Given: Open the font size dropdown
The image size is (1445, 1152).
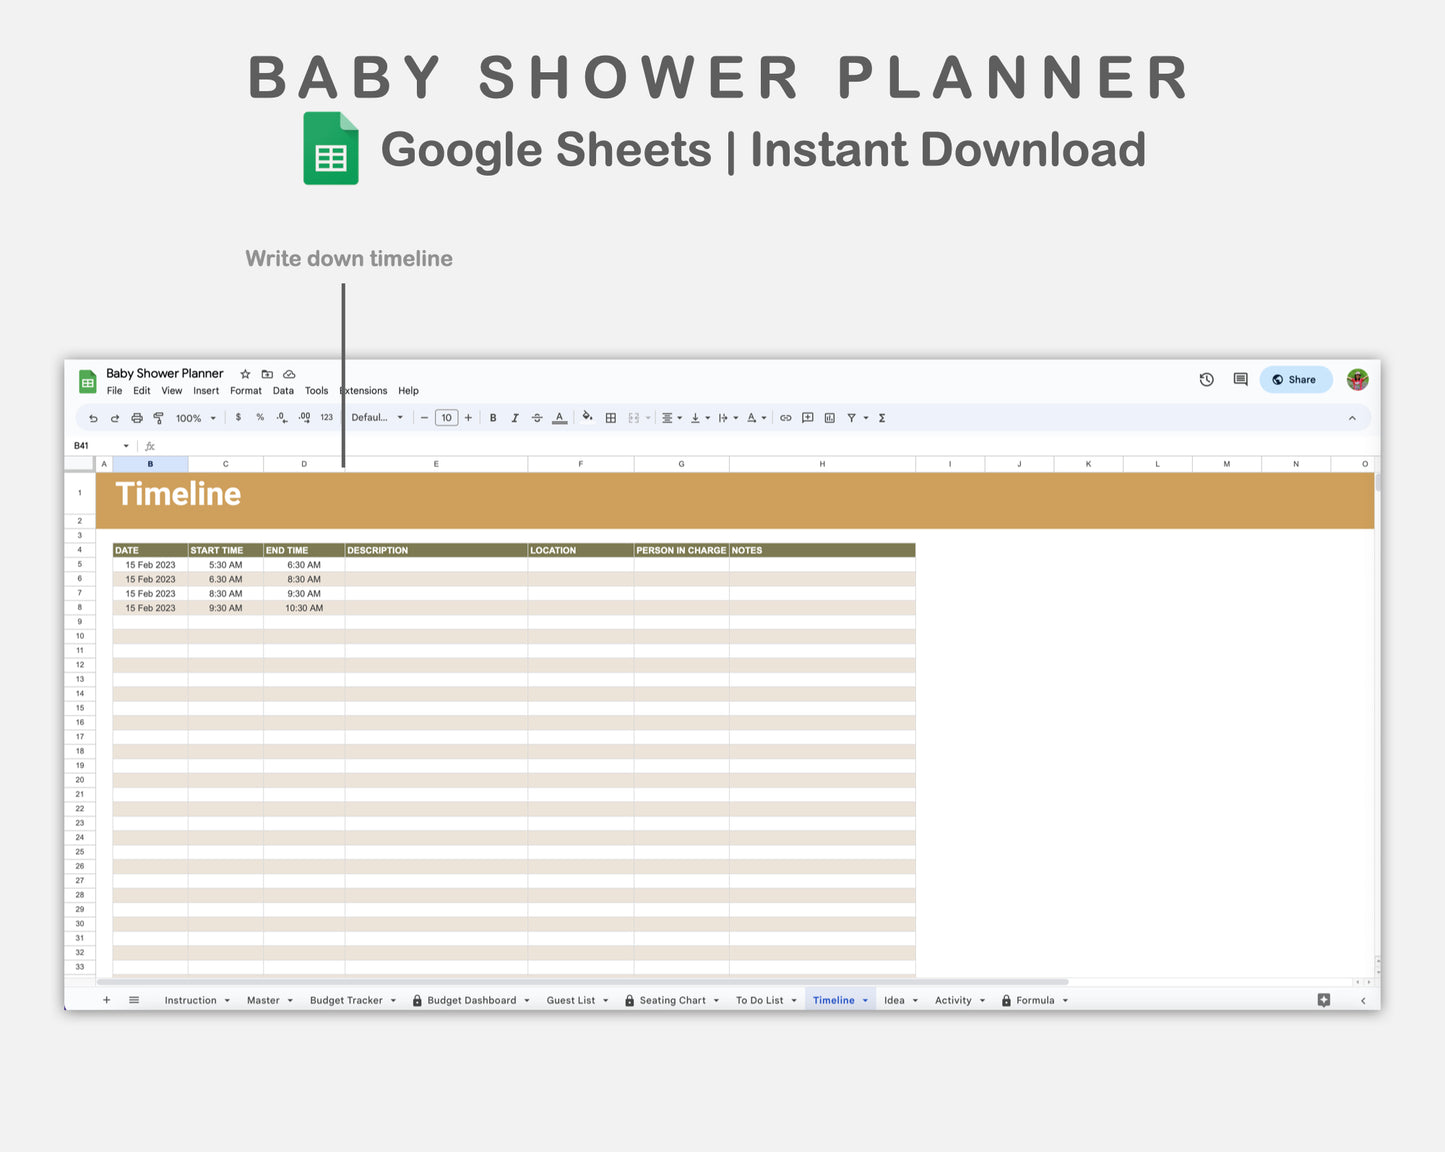Looking at the screenshot, I should coord(446,417).
